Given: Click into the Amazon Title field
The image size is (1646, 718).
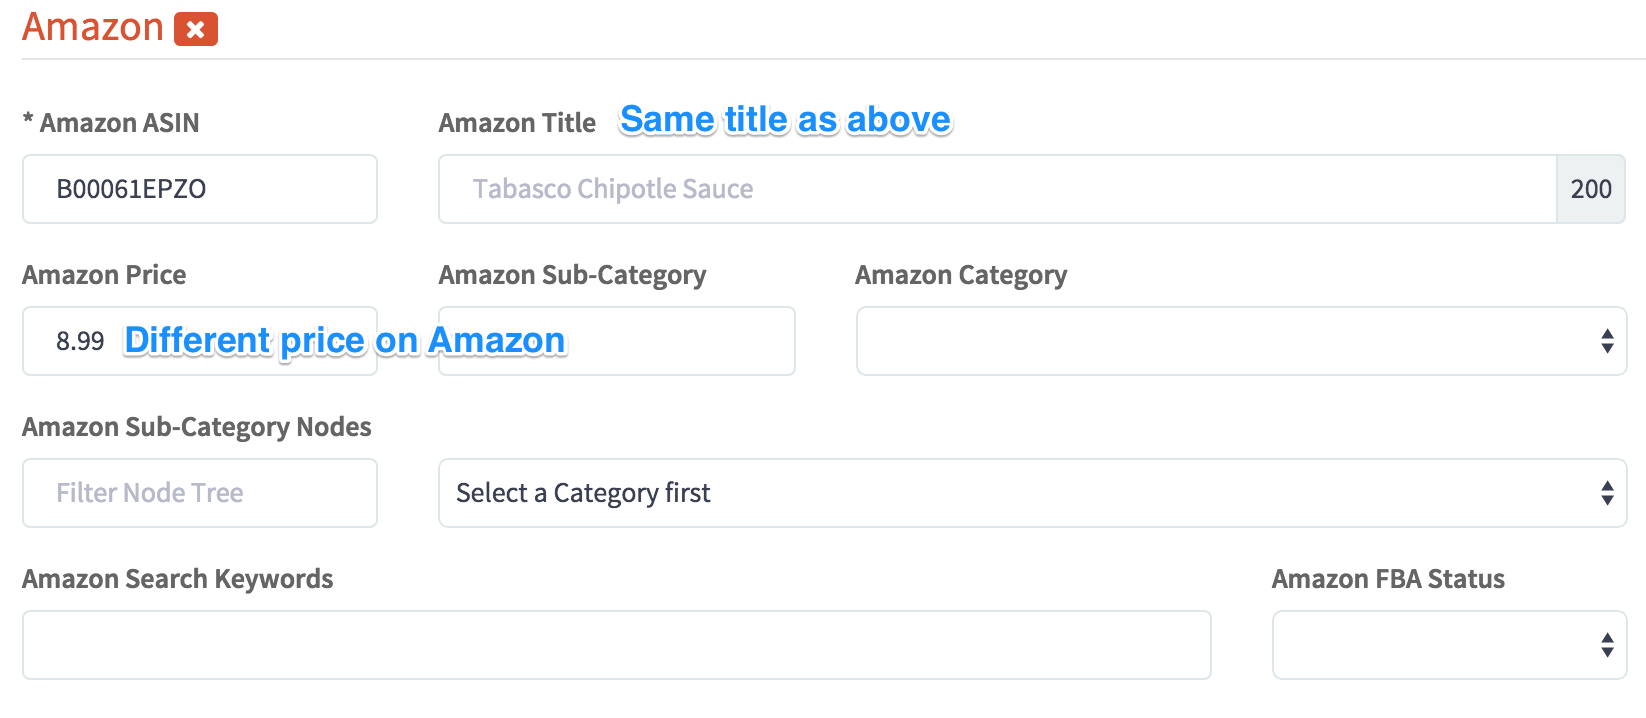Looking at the screenshot, I should (x=997, y=189).
